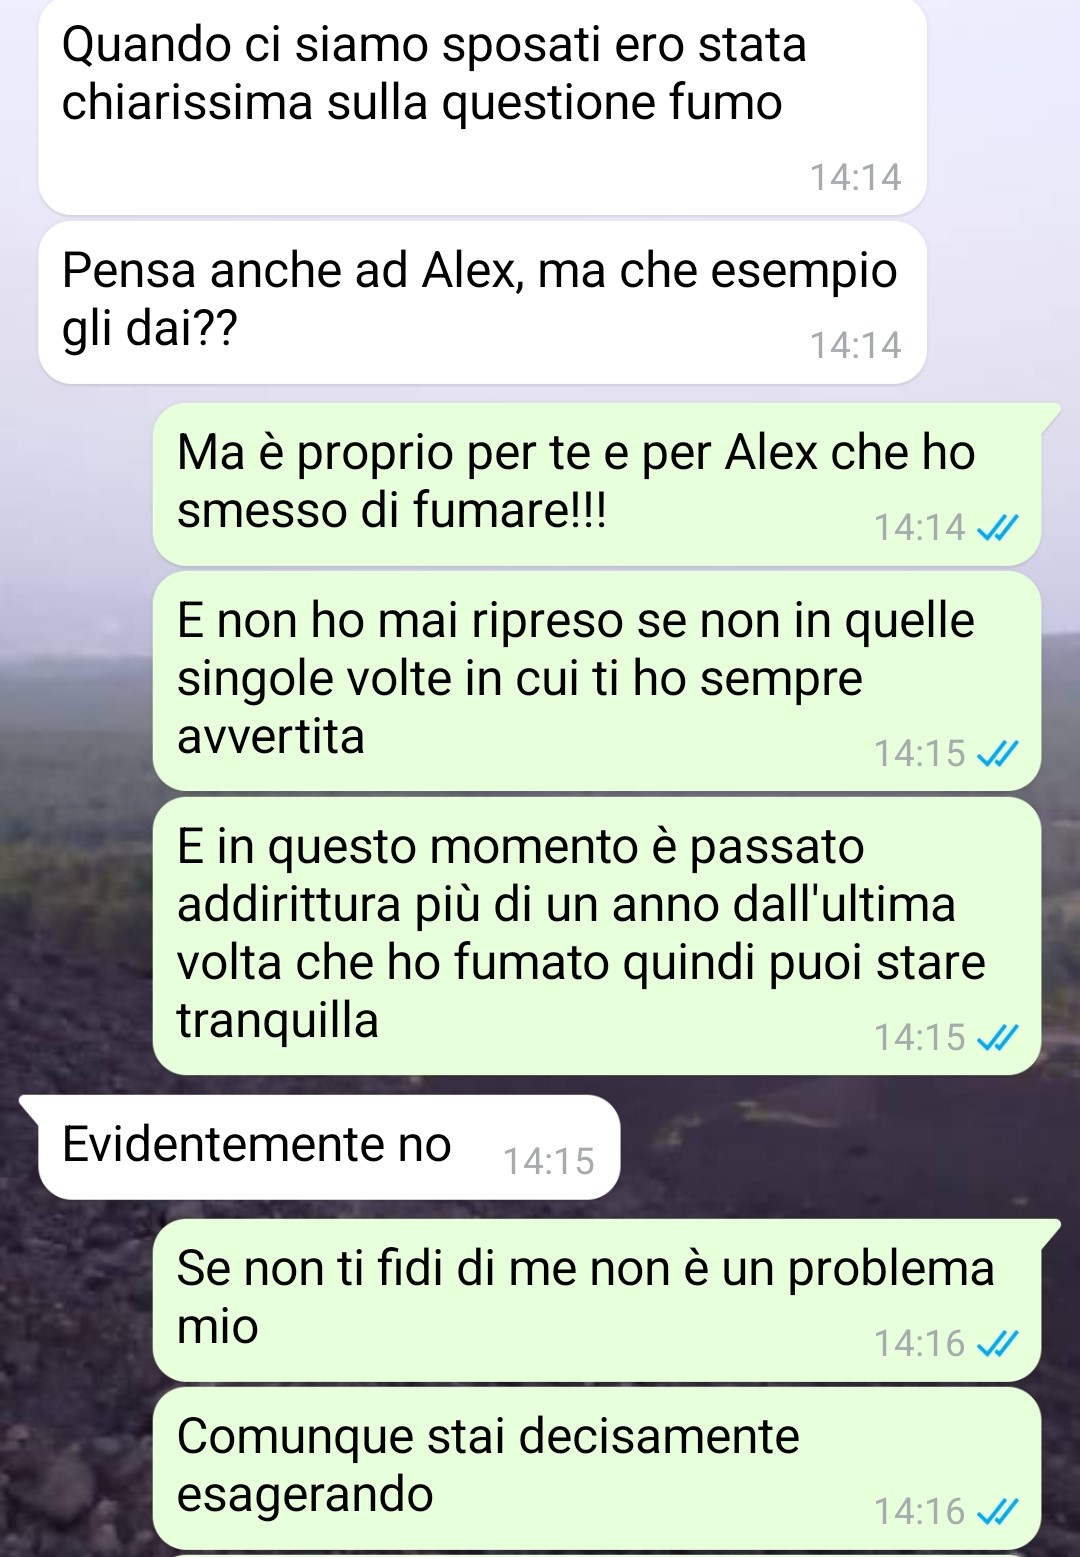Tap the 14:14 timestamp beside 'gli dai??'
Viewport: 1080px width, 1557px height.
(x=856, y=345)
